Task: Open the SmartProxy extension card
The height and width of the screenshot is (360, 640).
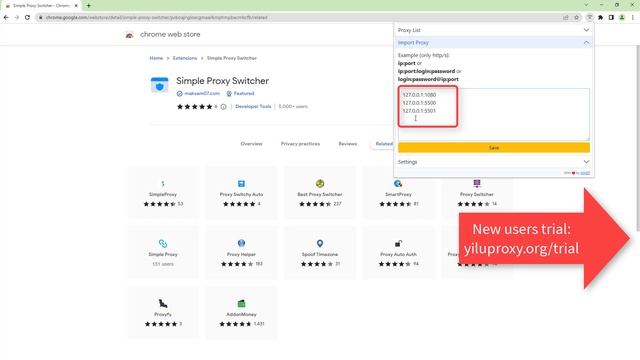Action: [398, 198]
